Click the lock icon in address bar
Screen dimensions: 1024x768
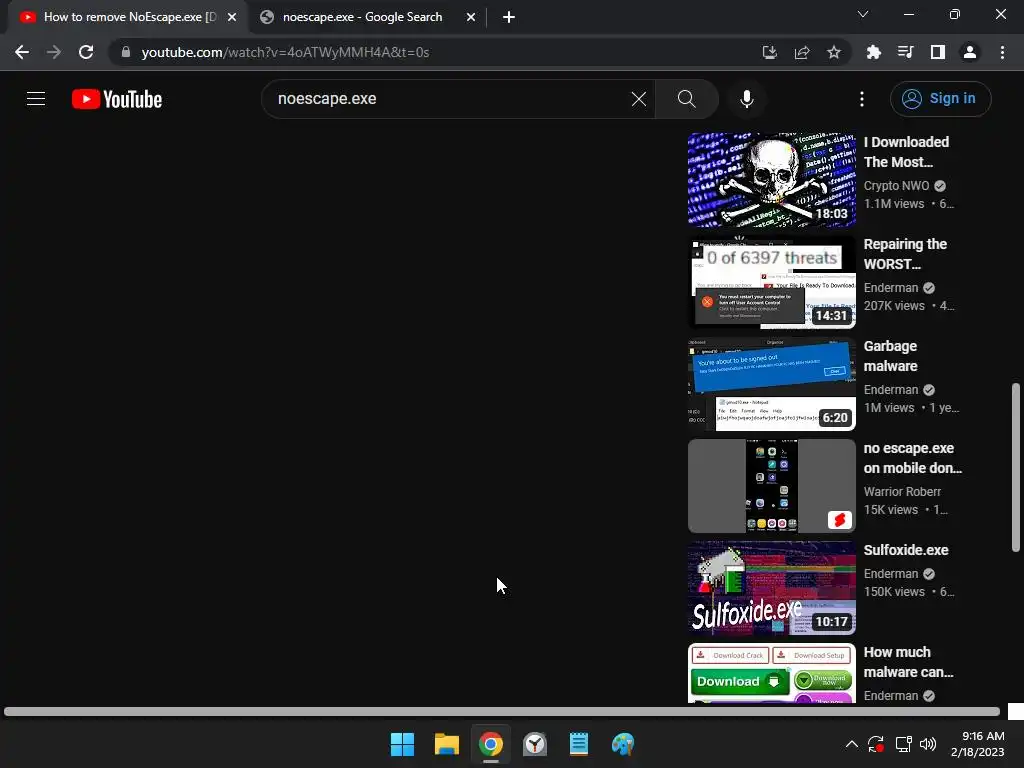pyautogui.click(x=125, y=52)
